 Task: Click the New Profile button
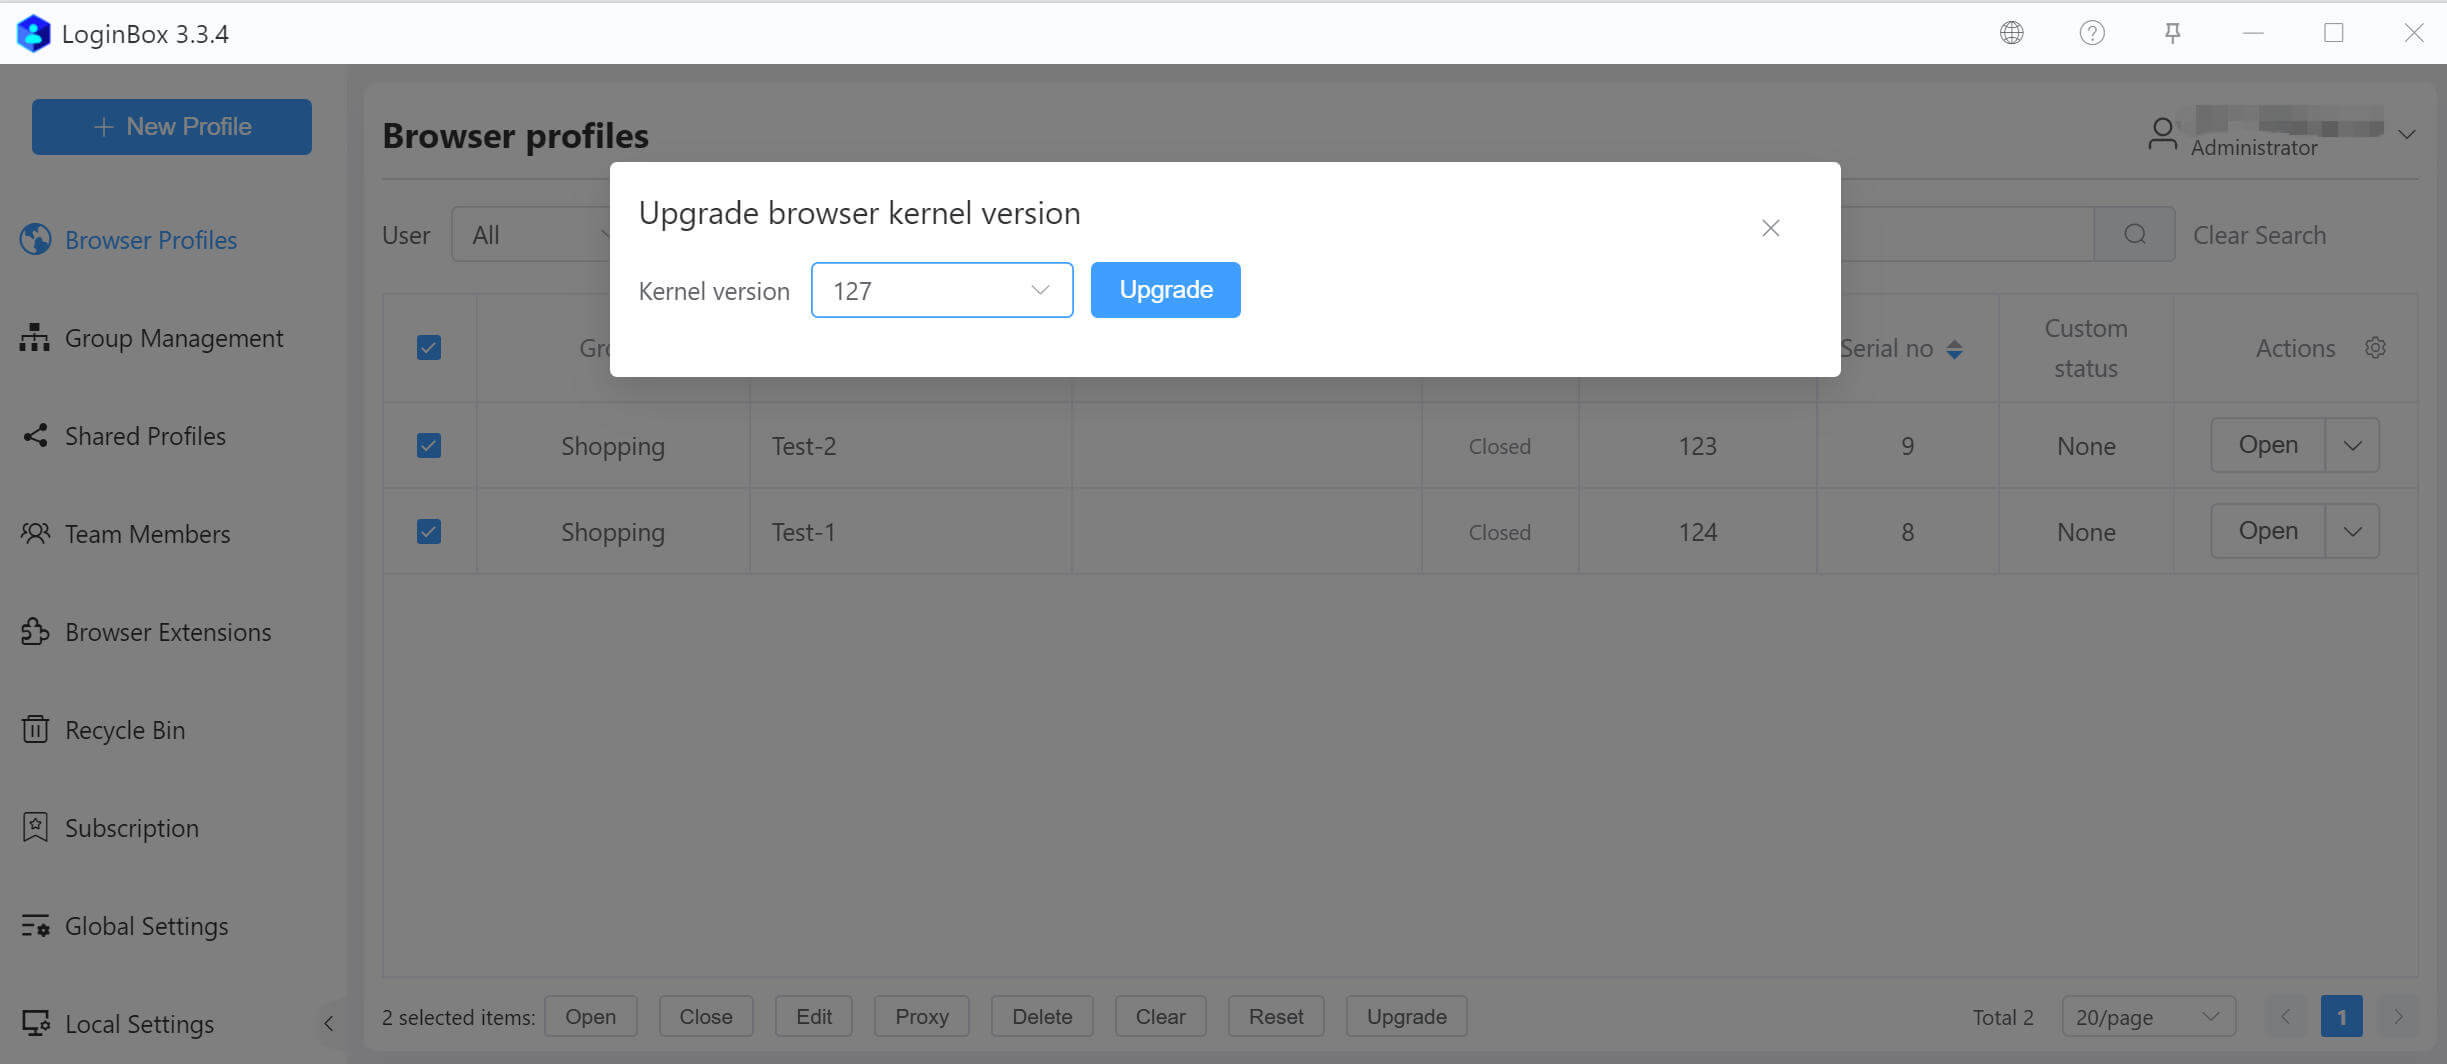[x=172, y=127]
